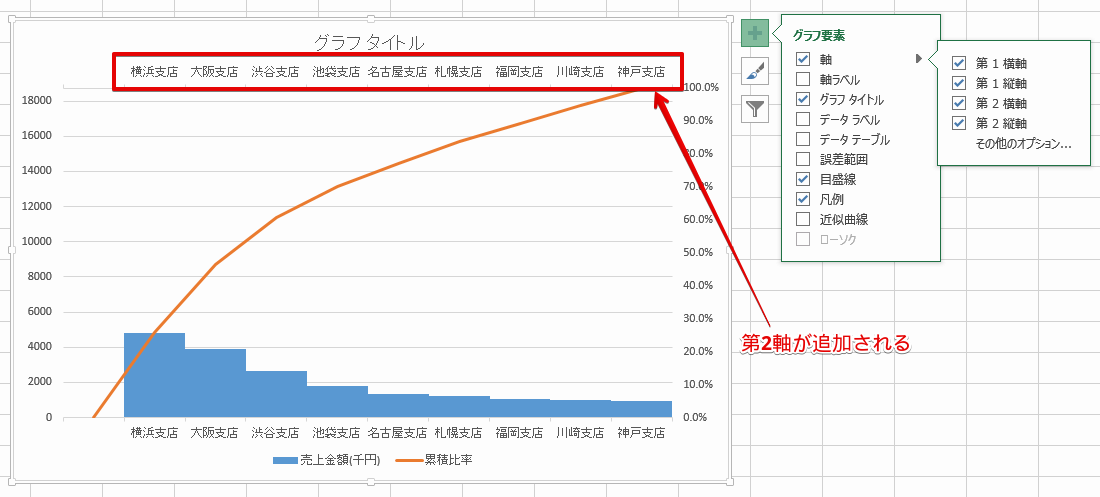Open その他のオプション... more options
The width and height of the screenshot is (1100, 497).
click(1023, 144)
